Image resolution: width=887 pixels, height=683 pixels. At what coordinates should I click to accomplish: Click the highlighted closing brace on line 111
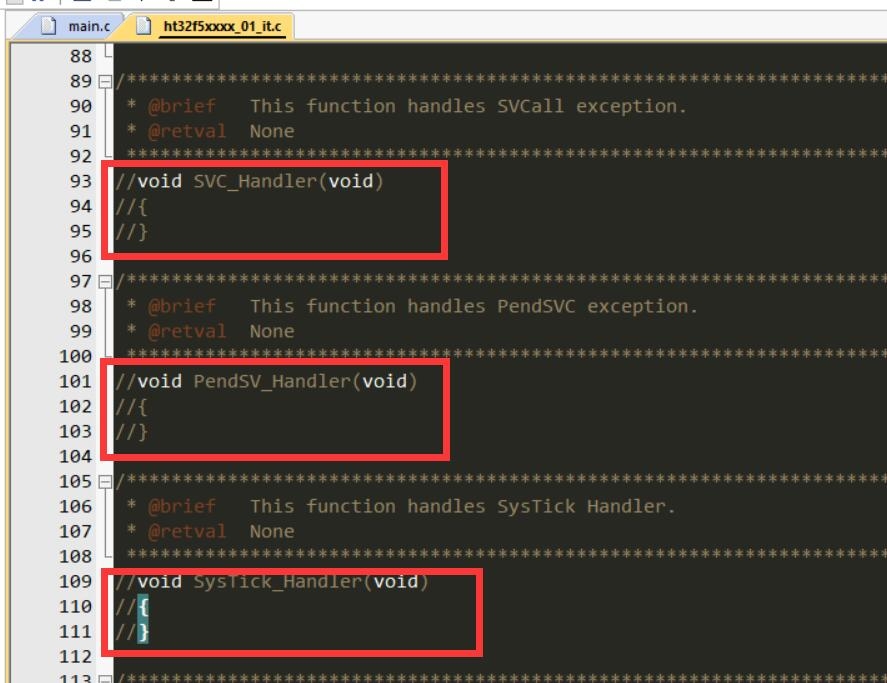click(143, 632)
